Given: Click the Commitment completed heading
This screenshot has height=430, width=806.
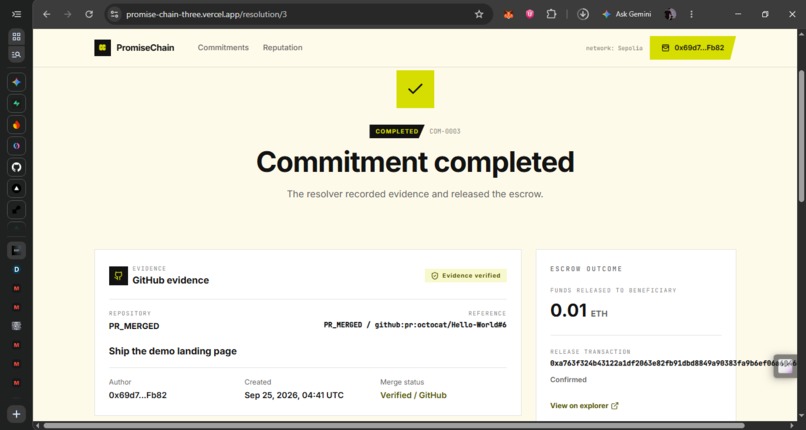Looking at the screenshot, I should (x=415, y=162).
